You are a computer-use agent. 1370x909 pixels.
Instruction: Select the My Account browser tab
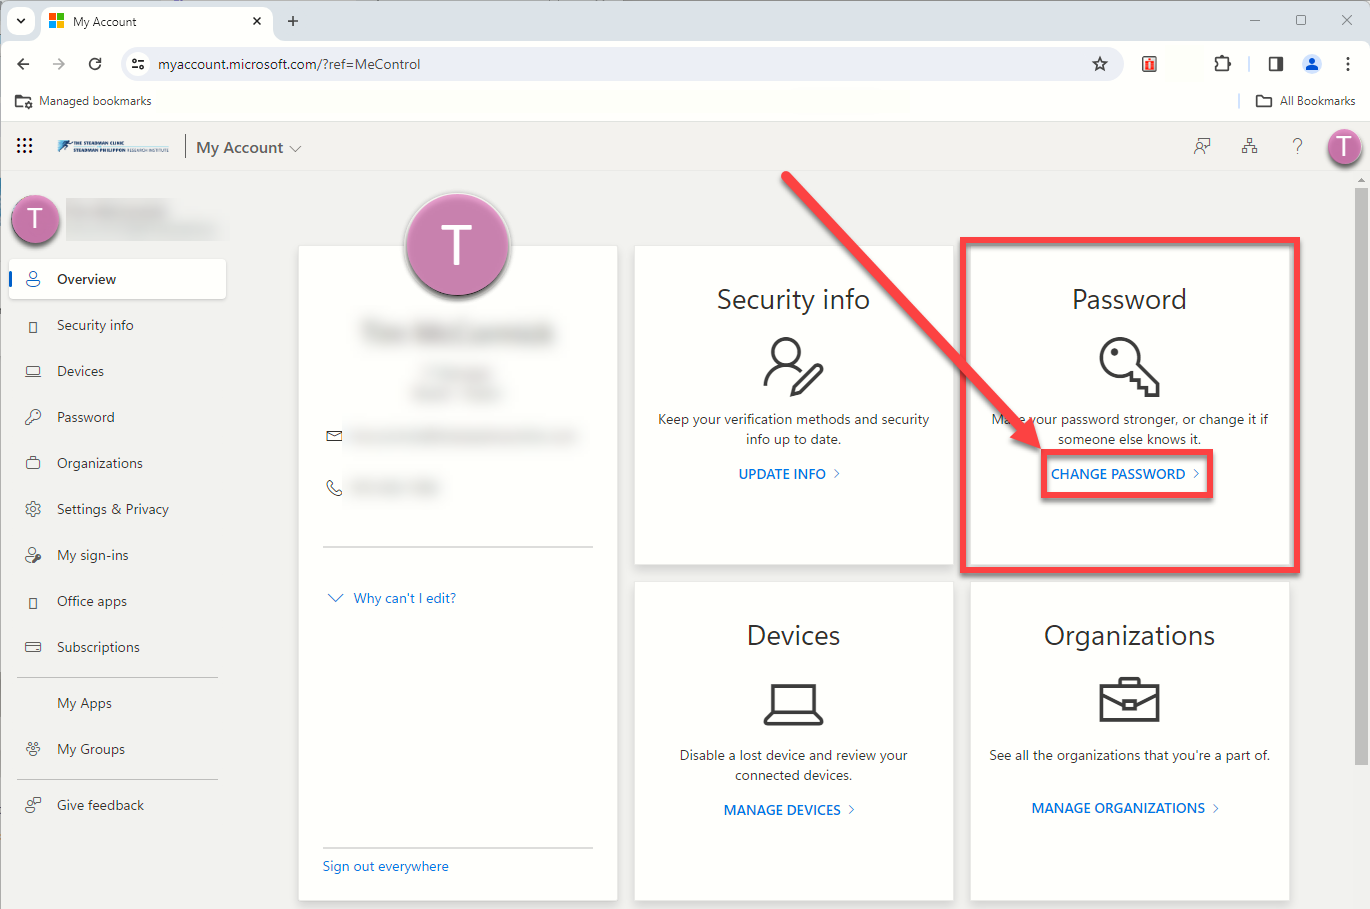[x=157, y=21]
